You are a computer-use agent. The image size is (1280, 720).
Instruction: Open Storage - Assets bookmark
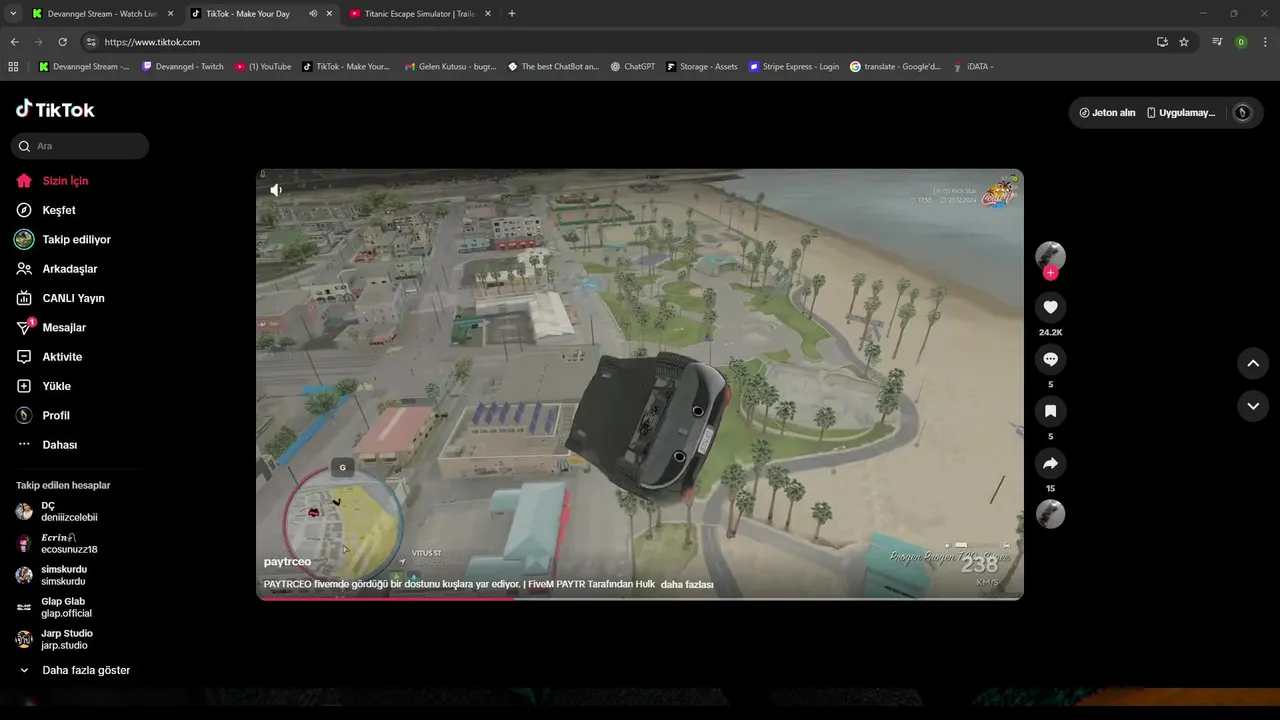point(701,67)
